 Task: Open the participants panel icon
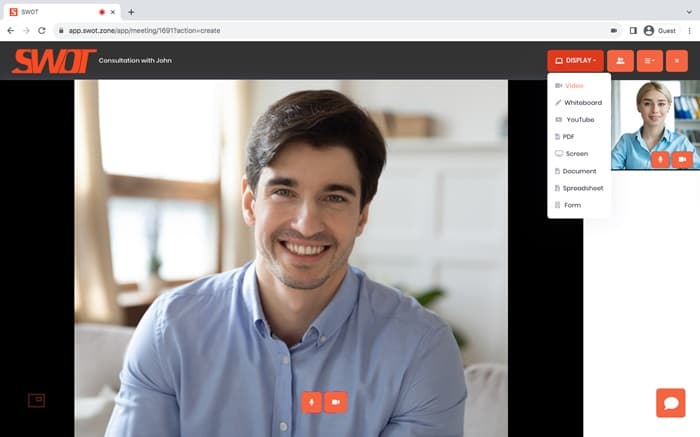pos(620,61)
